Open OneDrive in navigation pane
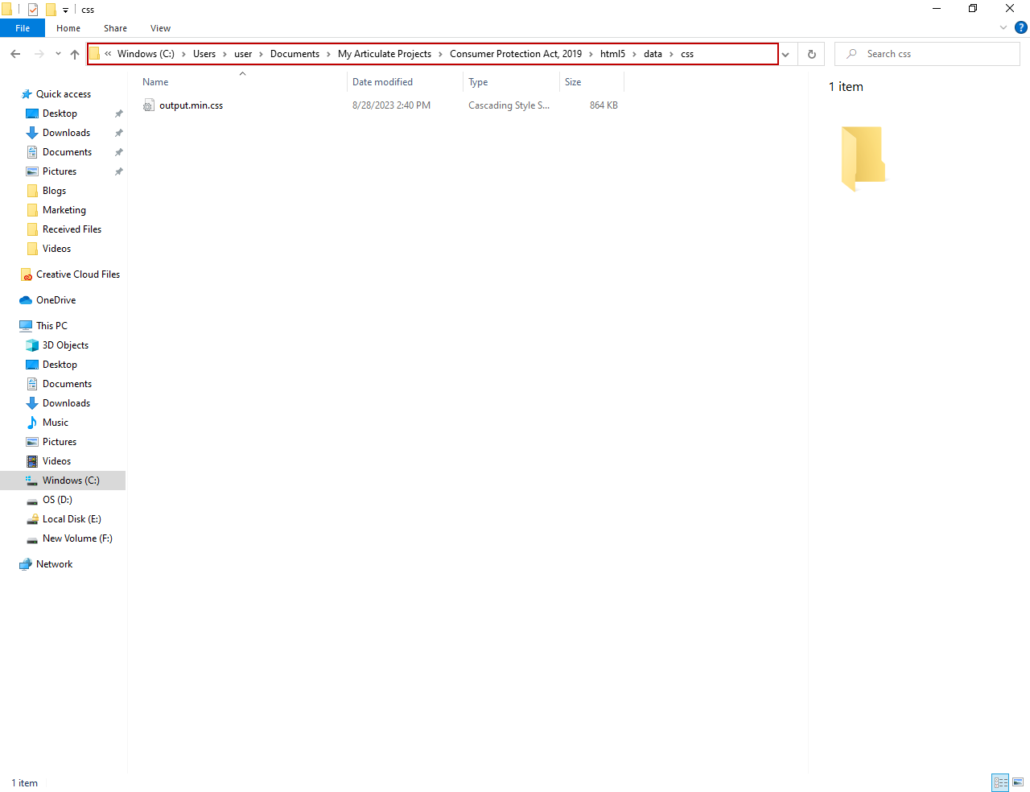The width and height of the screenshot is (1030, 792). pyautogui.click(x=56, y=300)
